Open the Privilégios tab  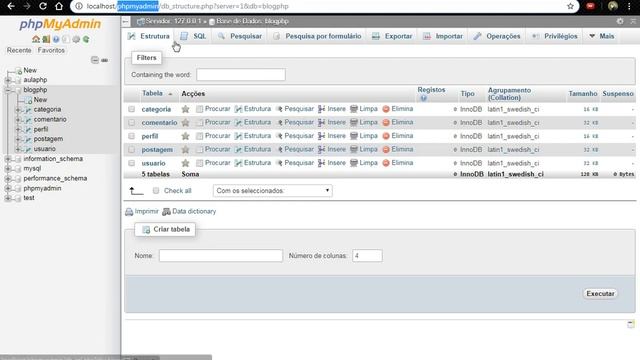555,36
